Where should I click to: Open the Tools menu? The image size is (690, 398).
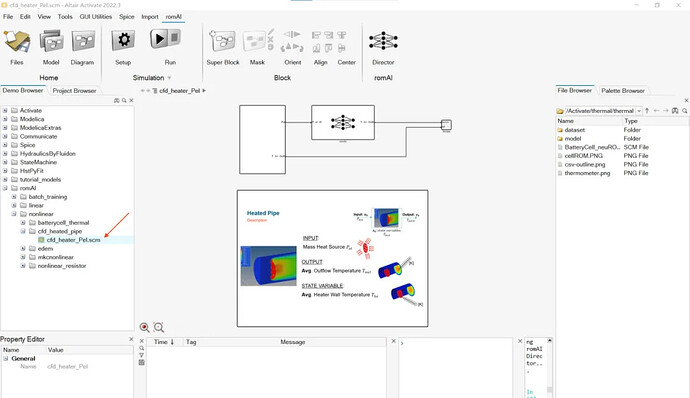tap(65, 17)
